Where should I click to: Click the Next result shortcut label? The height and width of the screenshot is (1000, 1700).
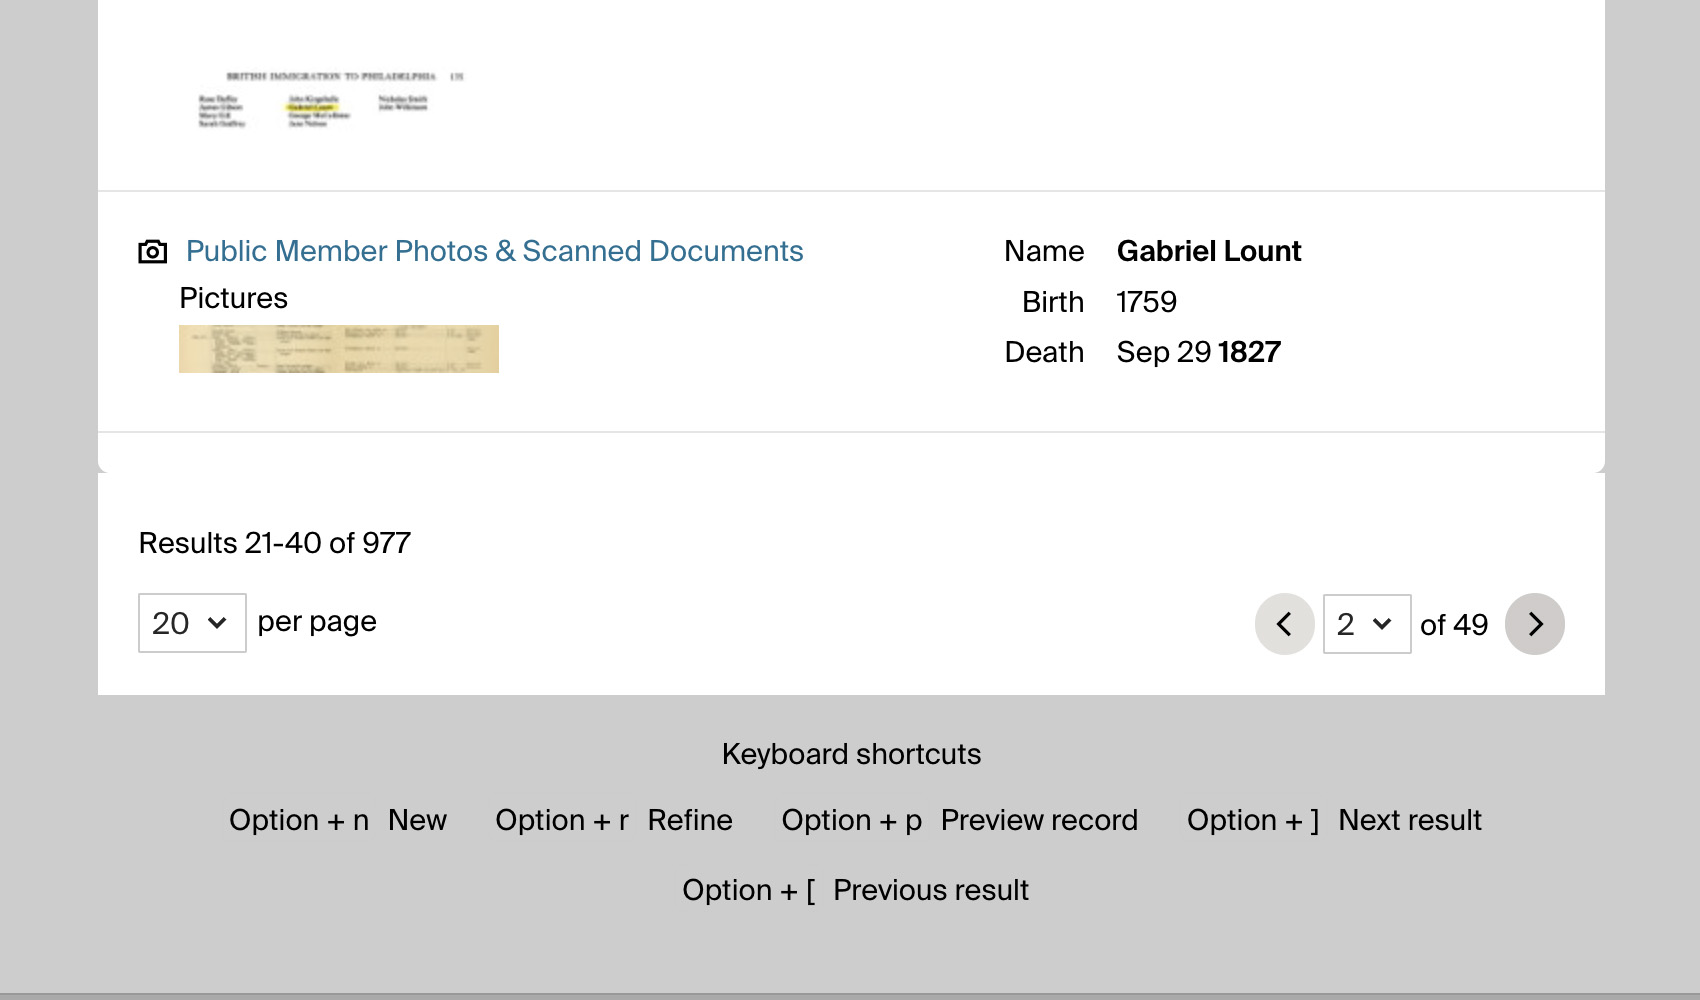coord(1409,820)
